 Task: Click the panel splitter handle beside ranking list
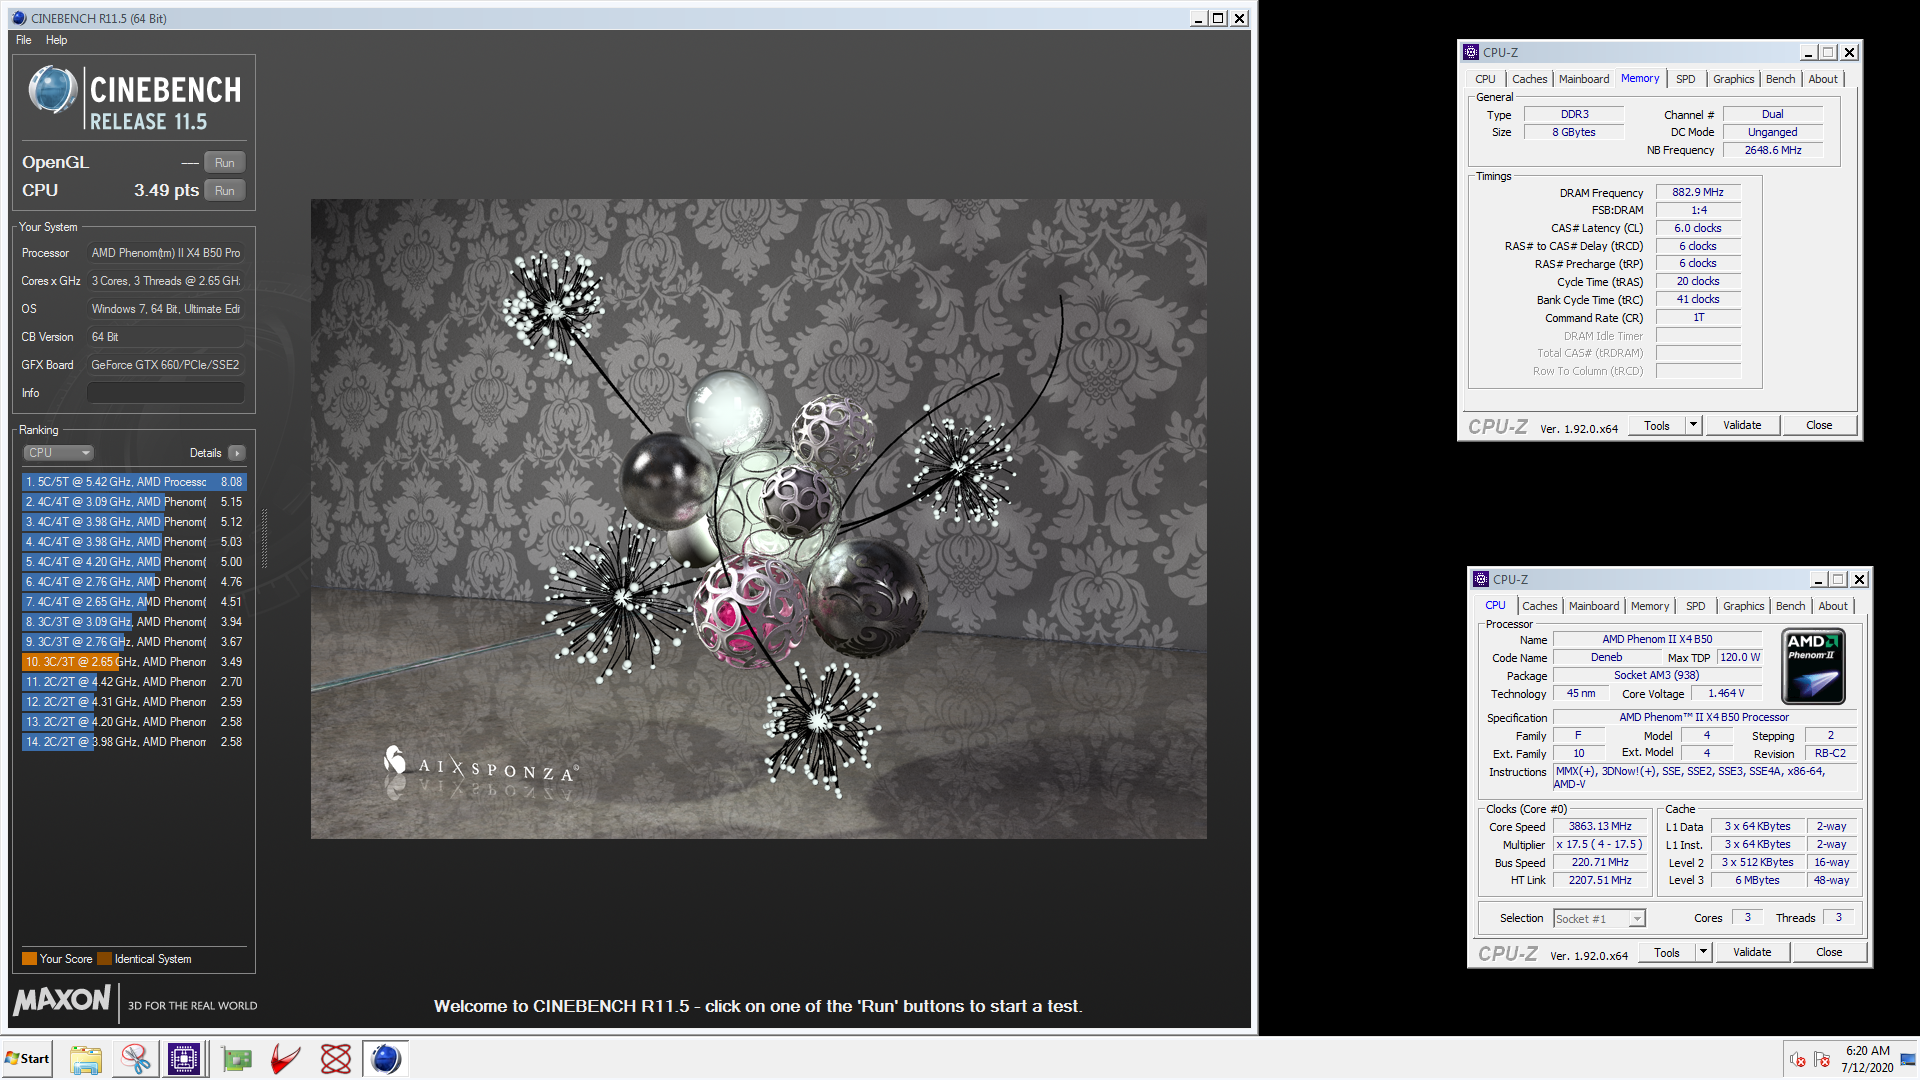pos(264,540)
